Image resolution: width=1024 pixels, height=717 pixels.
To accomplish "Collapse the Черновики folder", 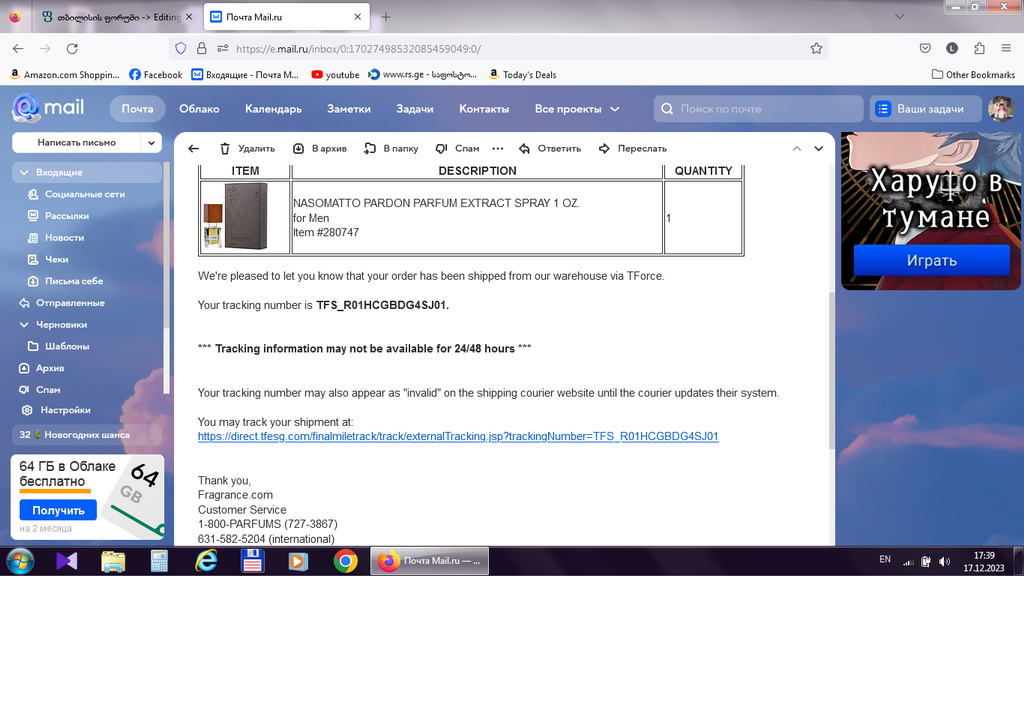I will pos(25,325).
